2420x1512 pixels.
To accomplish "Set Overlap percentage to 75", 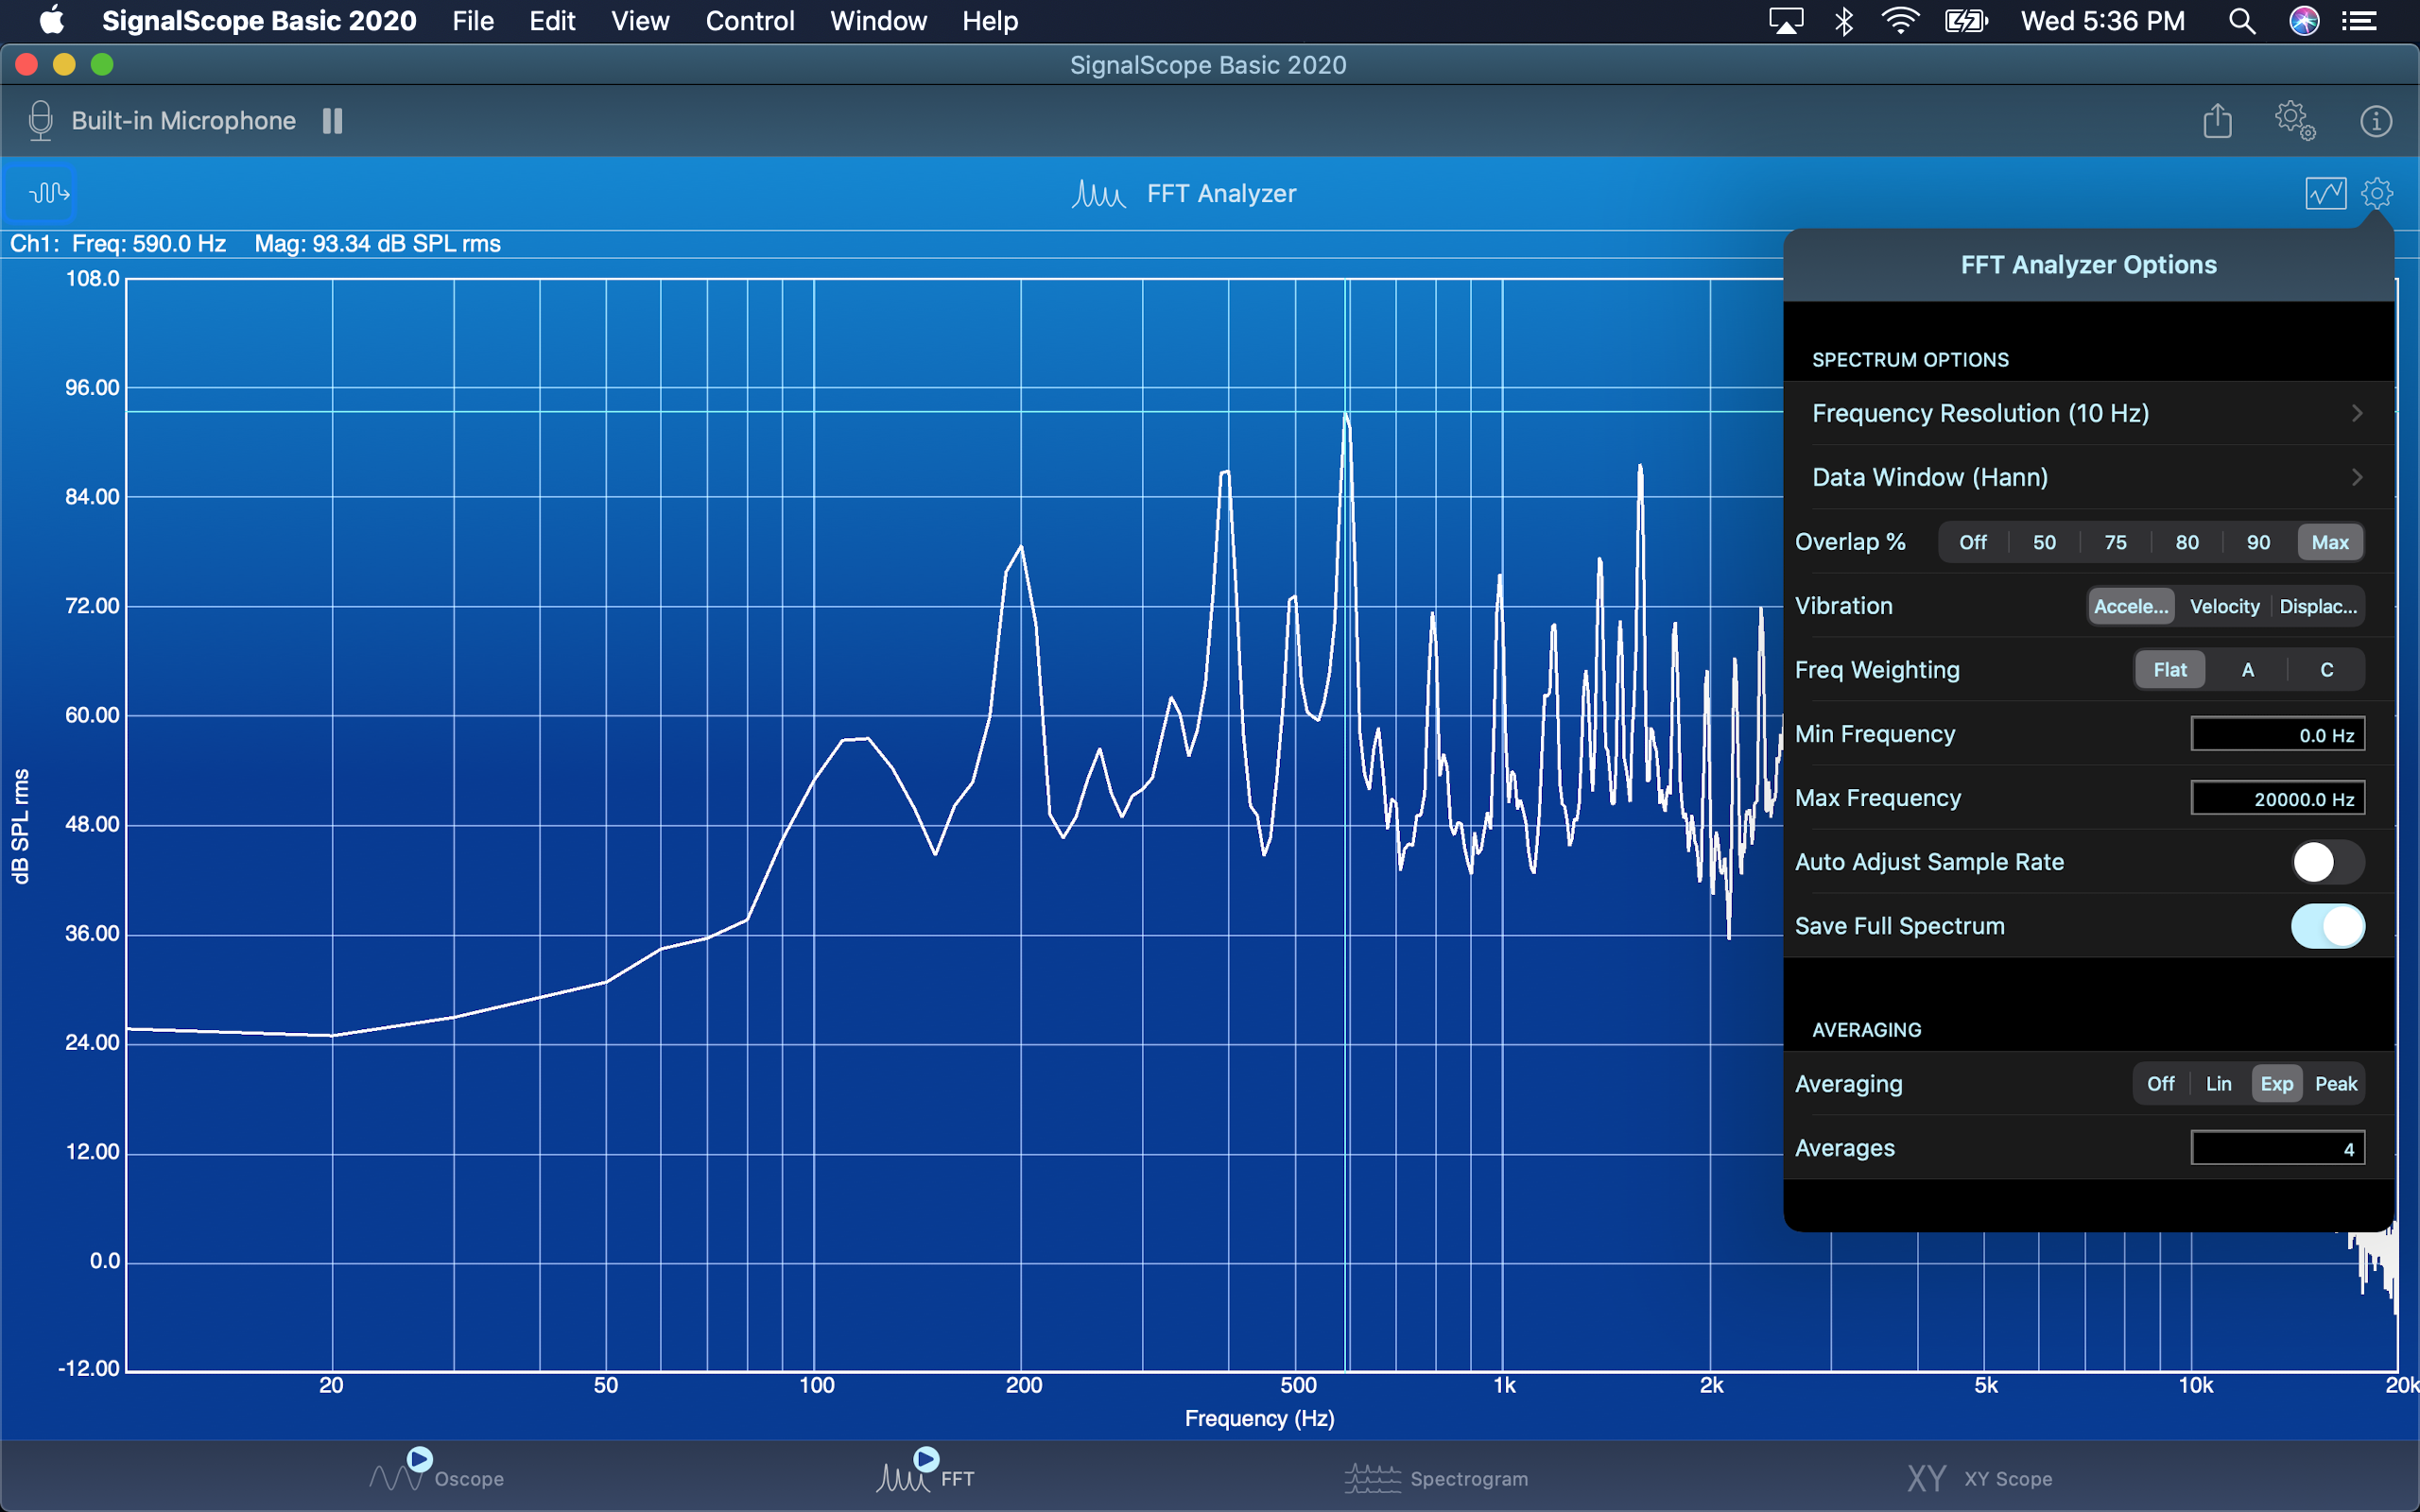I will click(2115, 542).
